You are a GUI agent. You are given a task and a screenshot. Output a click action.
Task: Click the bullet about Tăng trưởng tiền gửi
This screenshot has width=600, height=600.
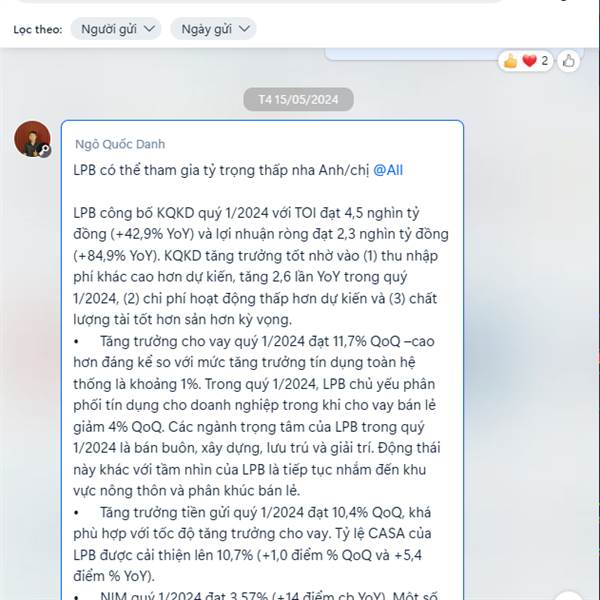[x=253, y=544]
